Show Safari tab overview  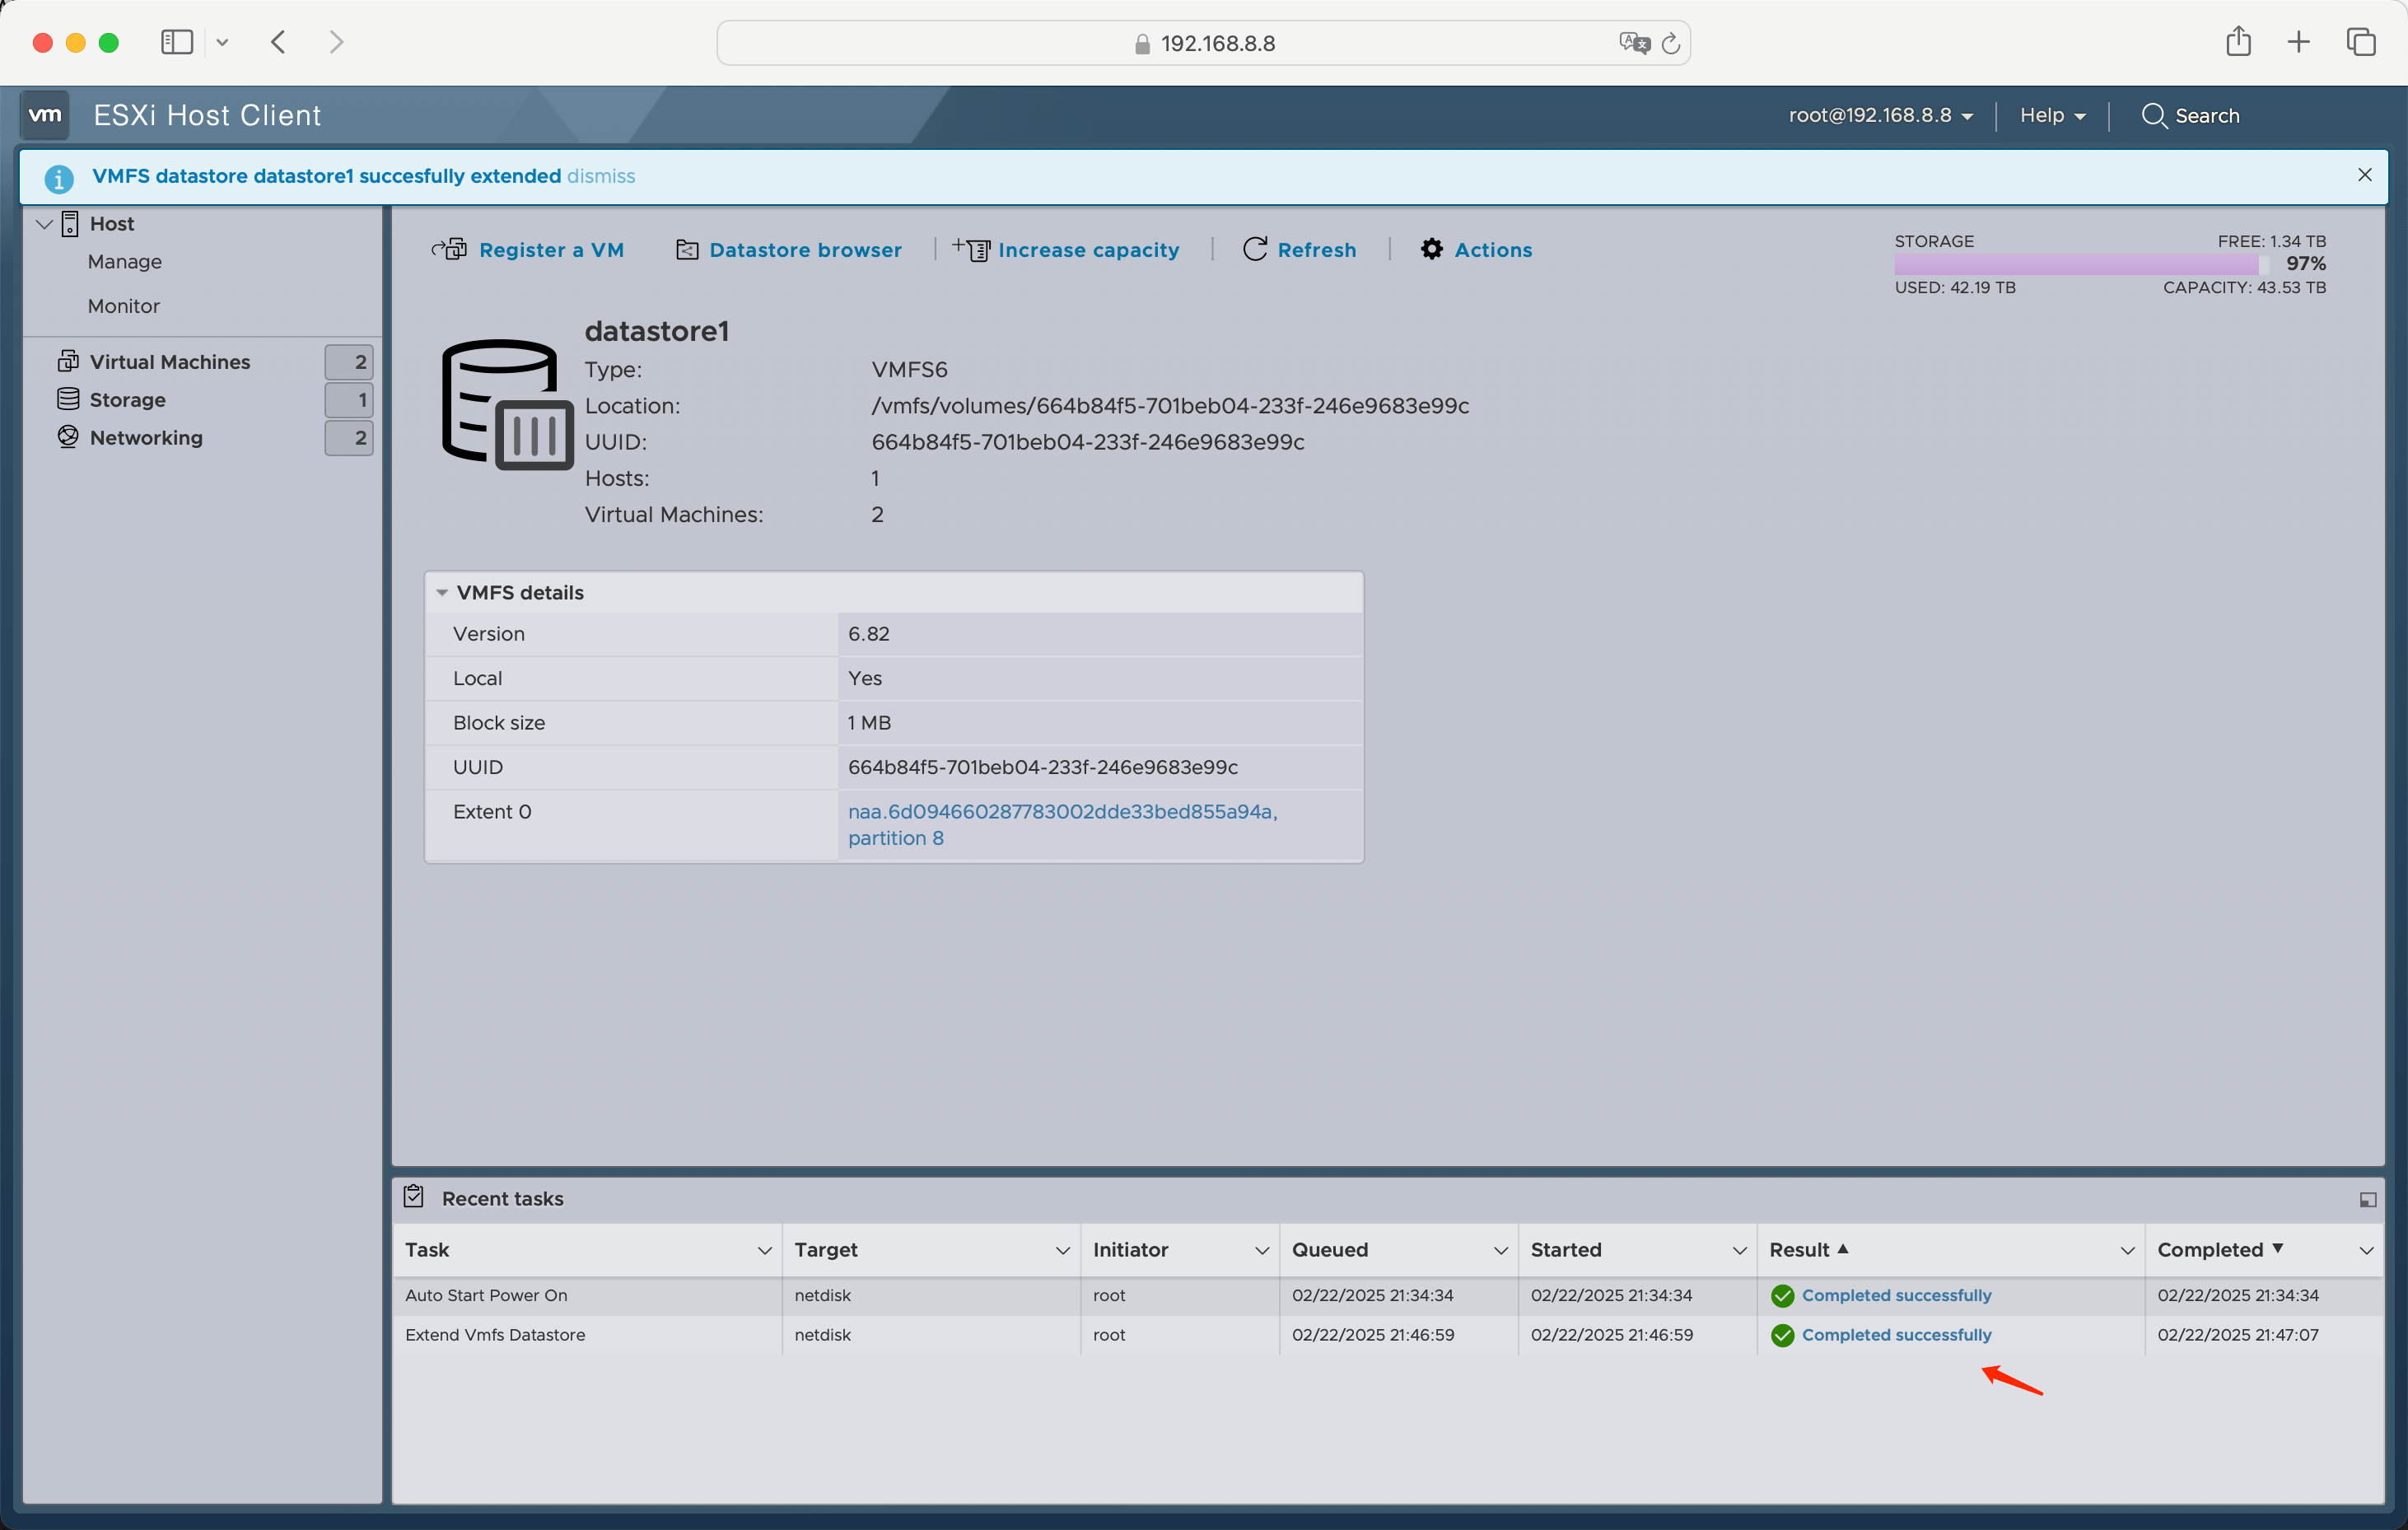point(2361,42)
